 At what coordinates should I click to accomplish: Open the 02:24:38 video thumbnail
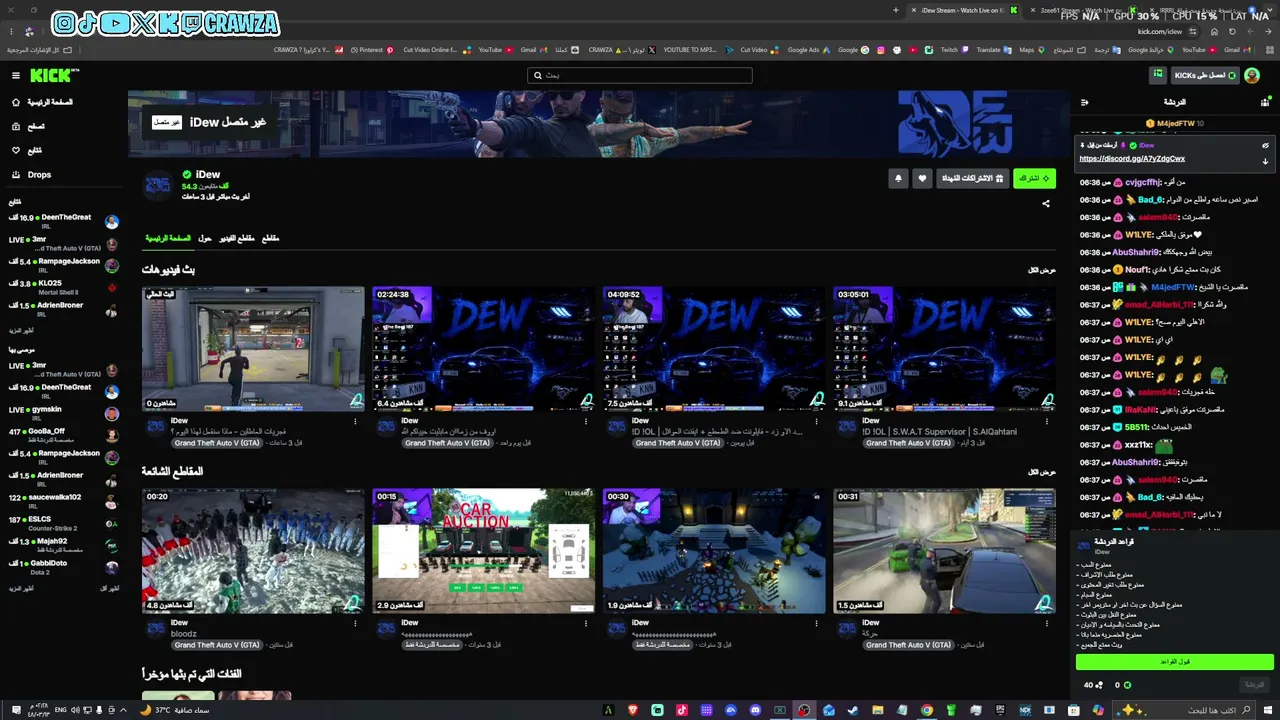point(484,349)
